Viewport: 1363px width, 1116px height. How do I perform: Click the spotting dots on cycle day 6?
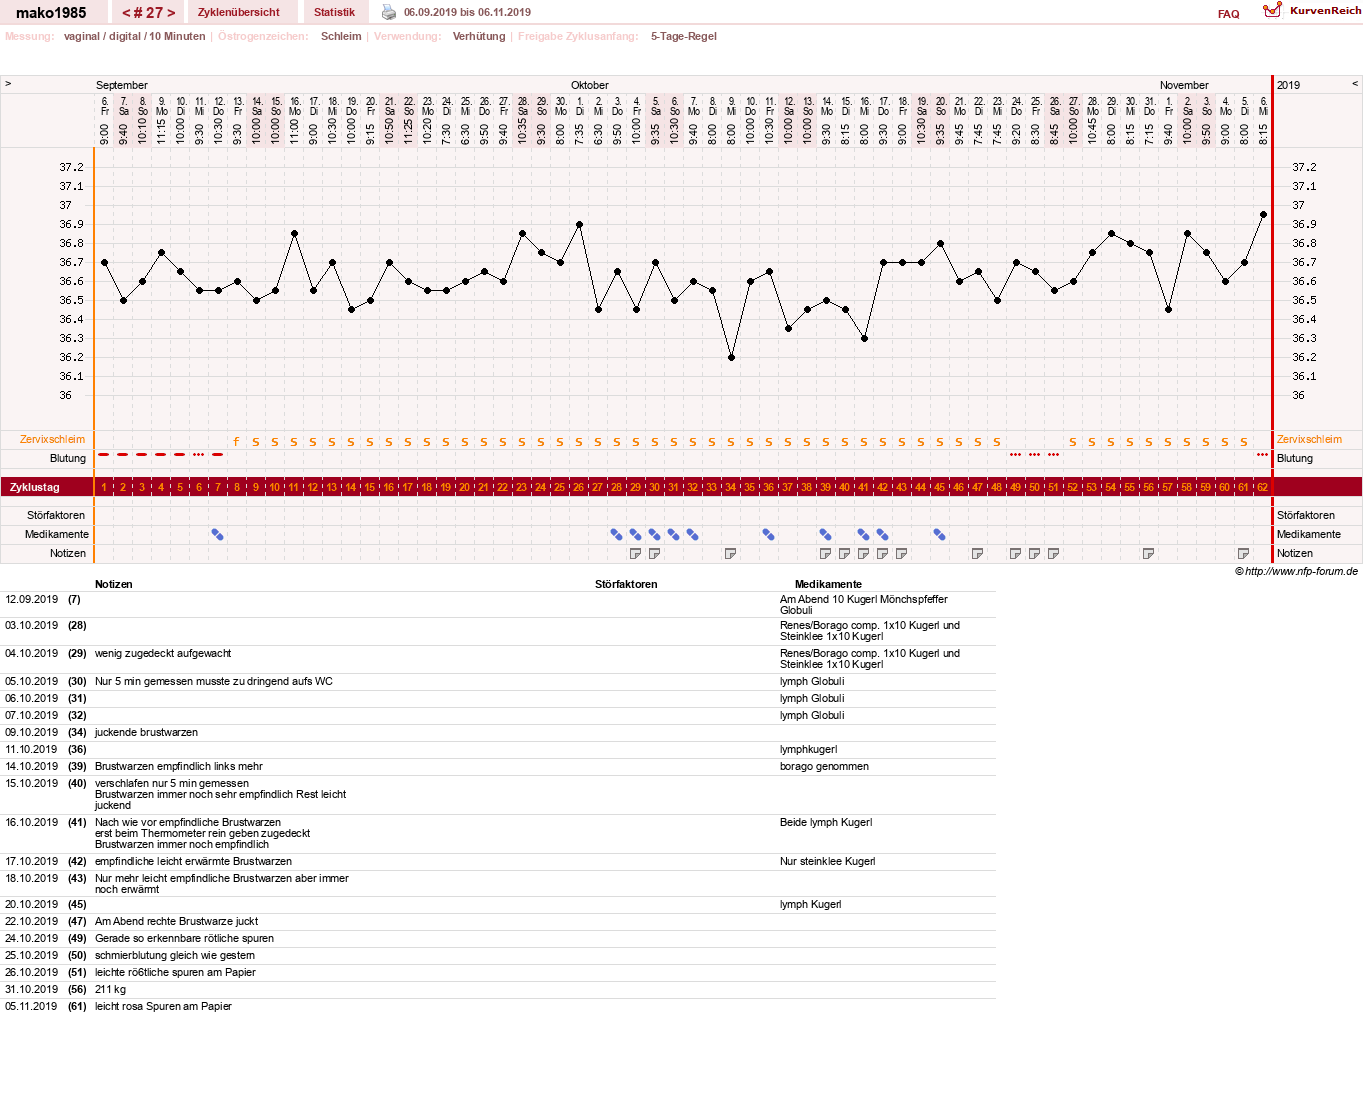(x=198, y=454)
